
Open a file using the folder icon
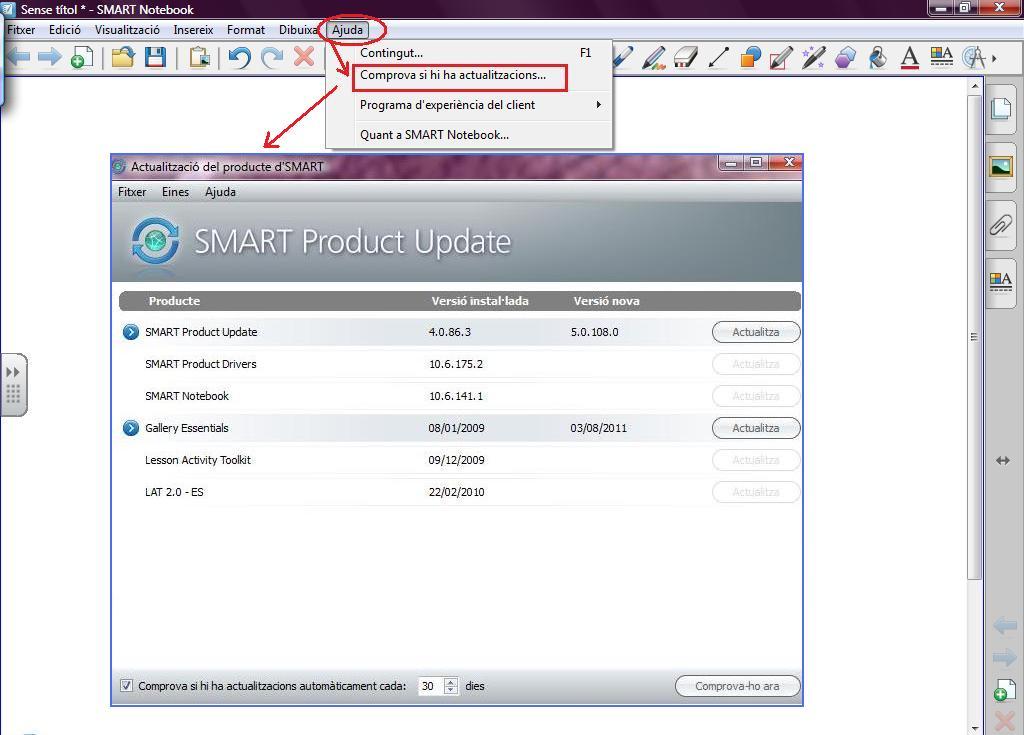122,57
